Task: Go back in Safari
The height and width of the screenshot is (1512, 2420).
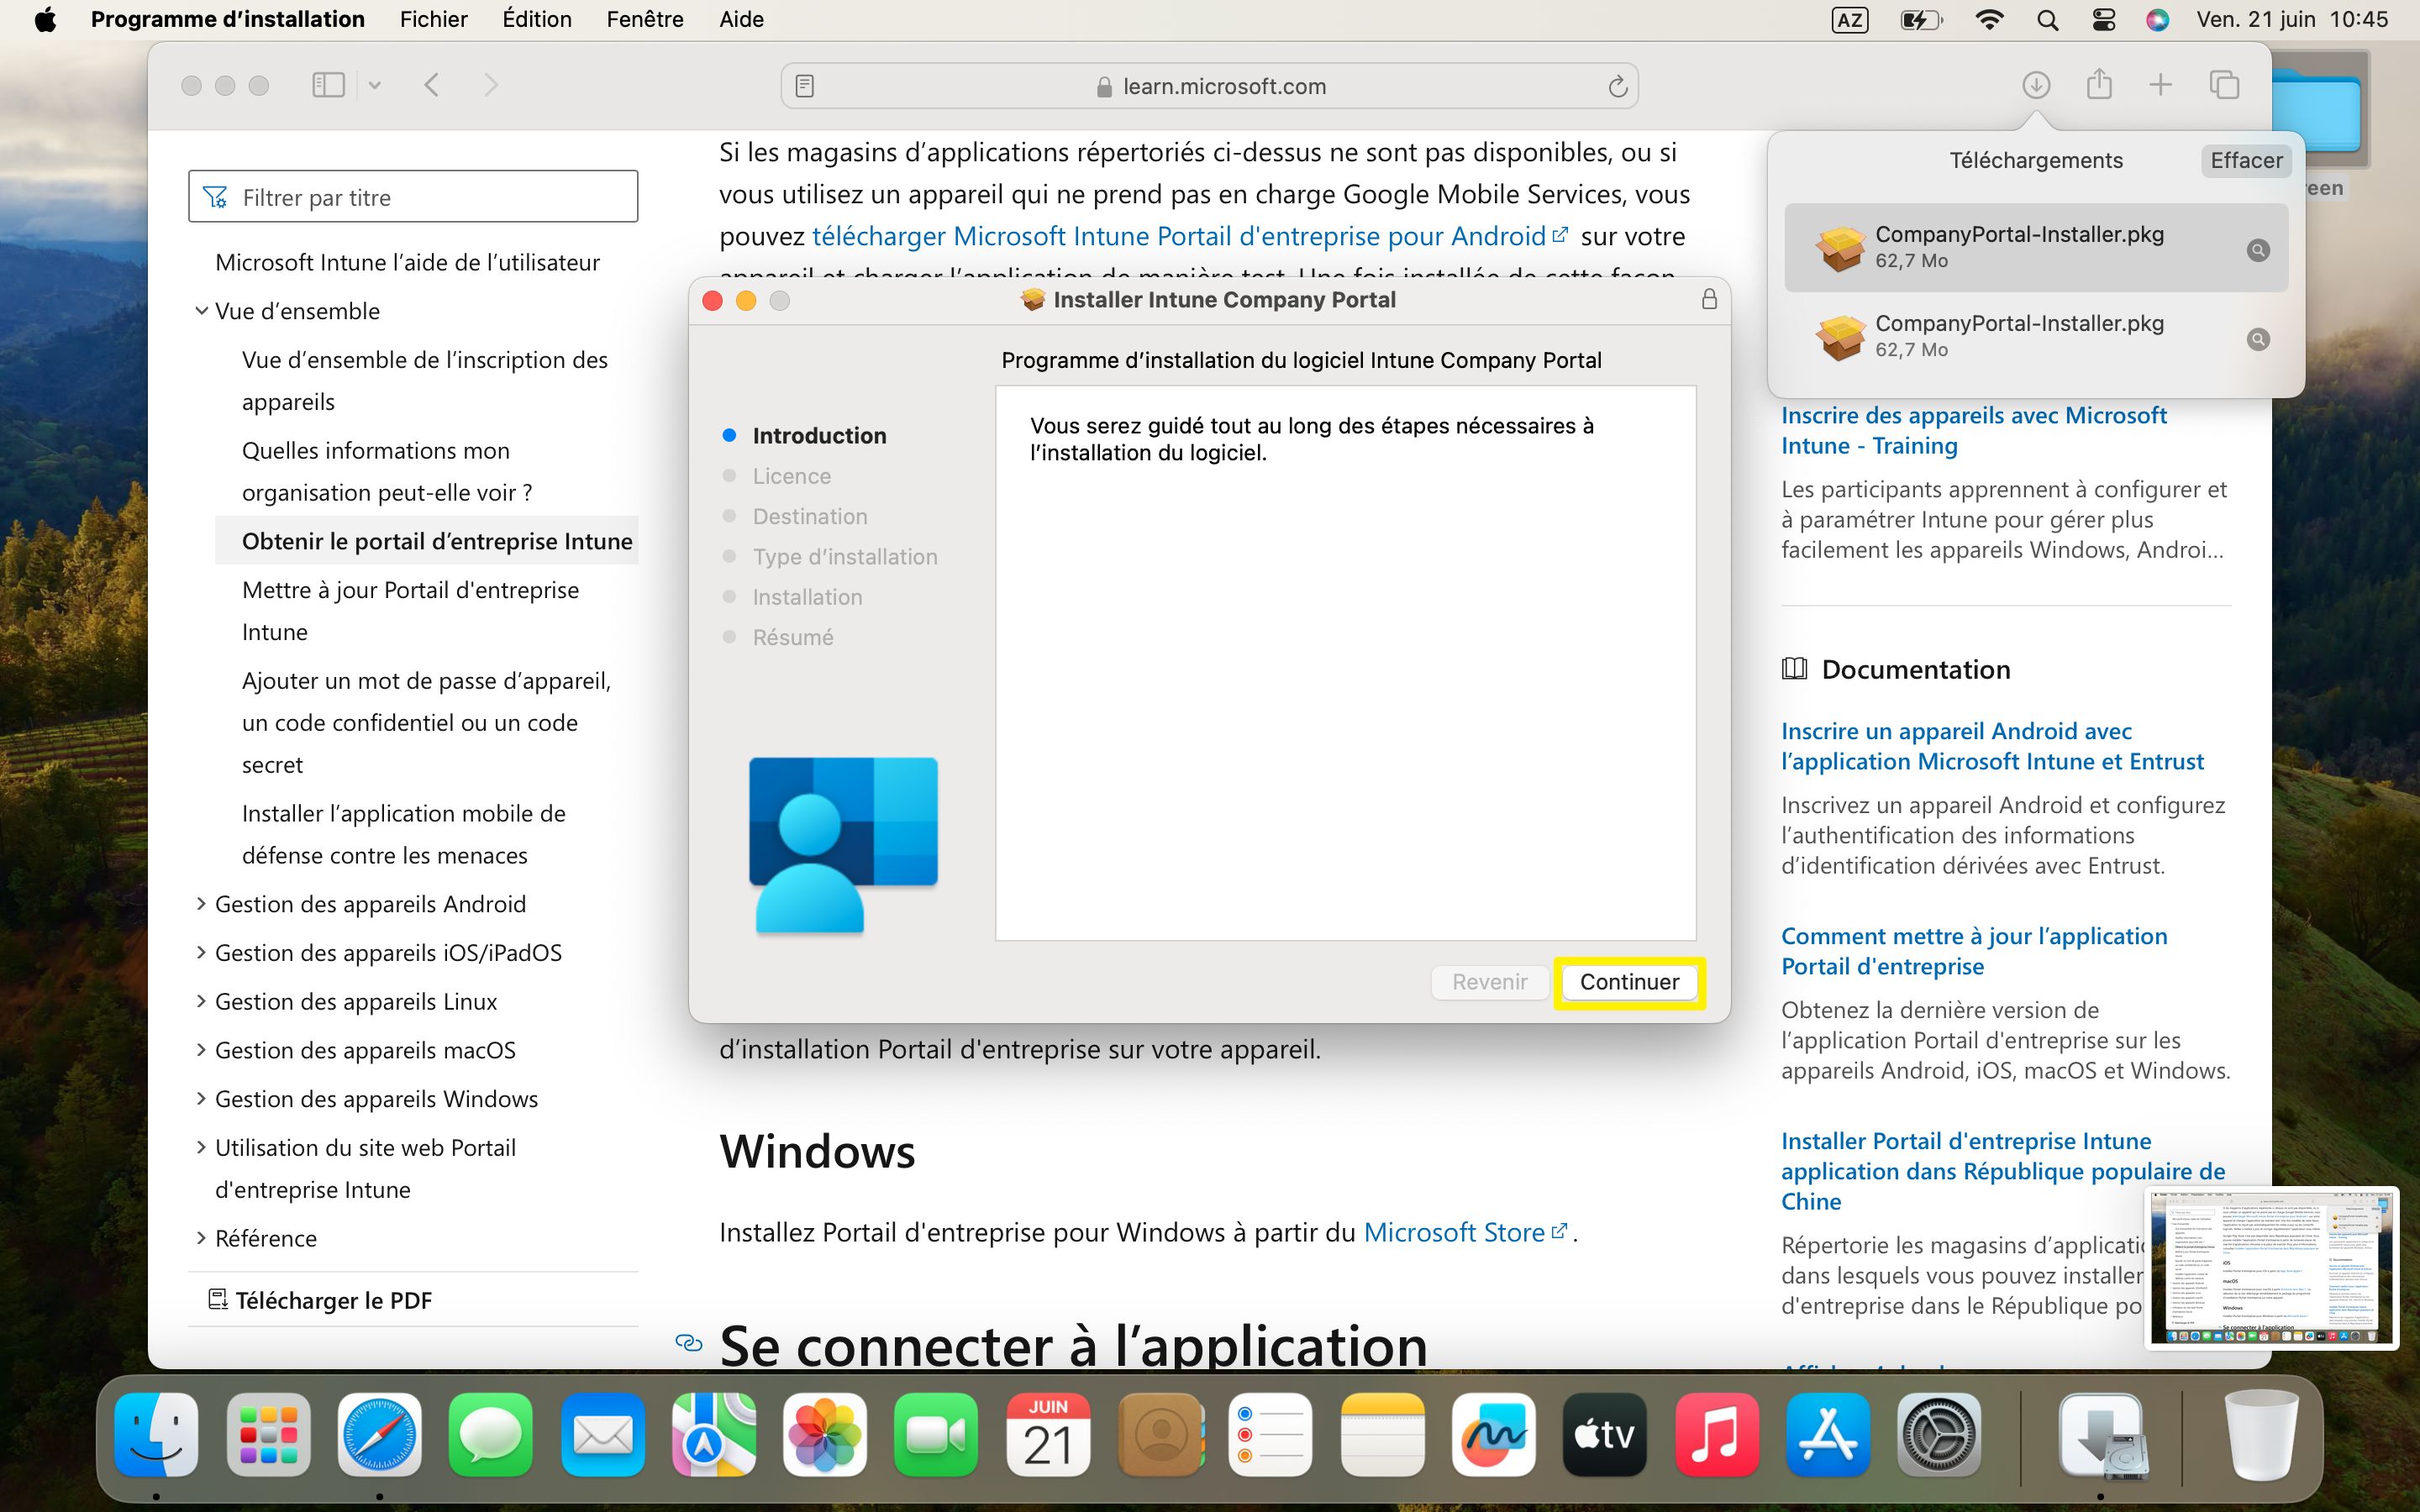Action: coord(431,85)
